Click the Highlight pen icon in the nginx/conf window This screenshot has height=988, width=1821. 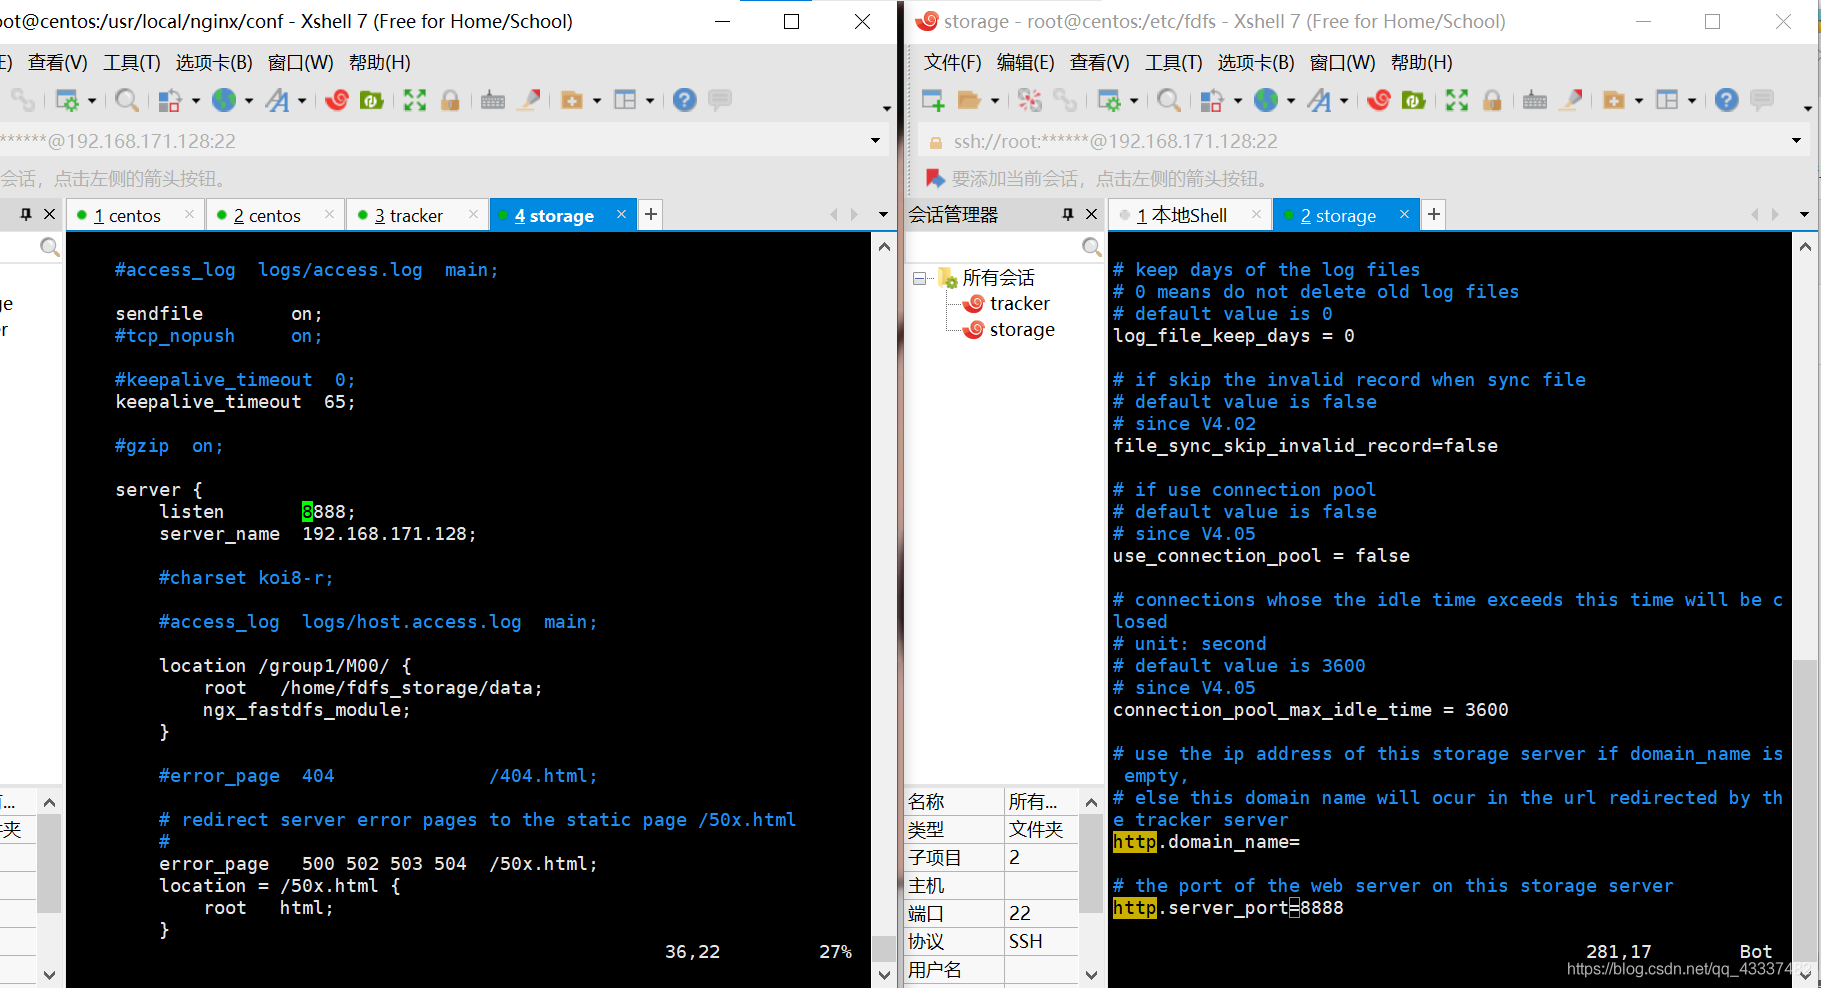point(530,100)
